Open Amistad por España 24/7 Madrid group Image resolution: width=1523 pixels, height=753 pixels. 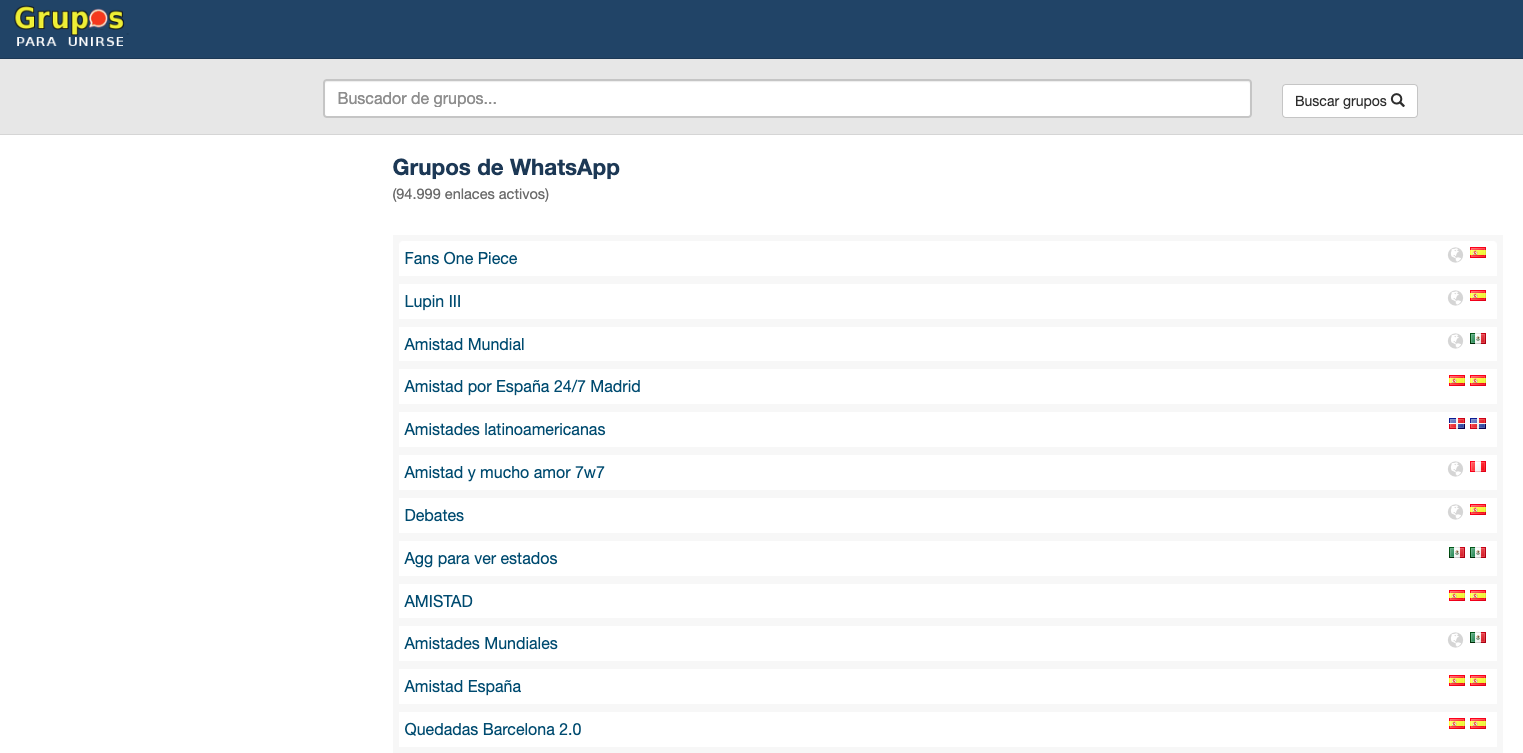point(522,386)
